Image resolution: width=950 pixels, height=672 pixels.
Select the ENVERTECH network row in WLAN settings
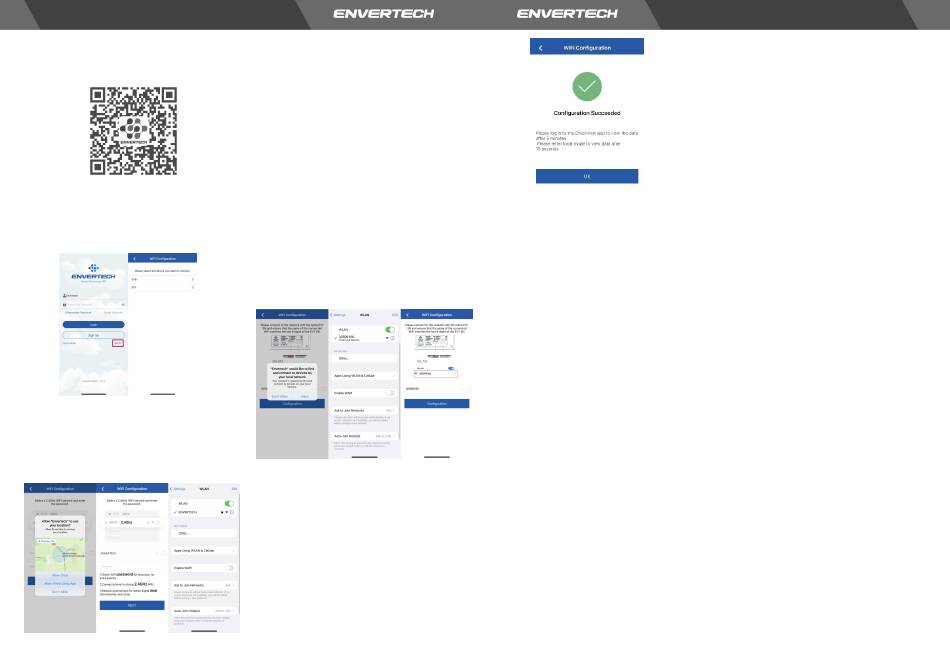tap(204, 513)
